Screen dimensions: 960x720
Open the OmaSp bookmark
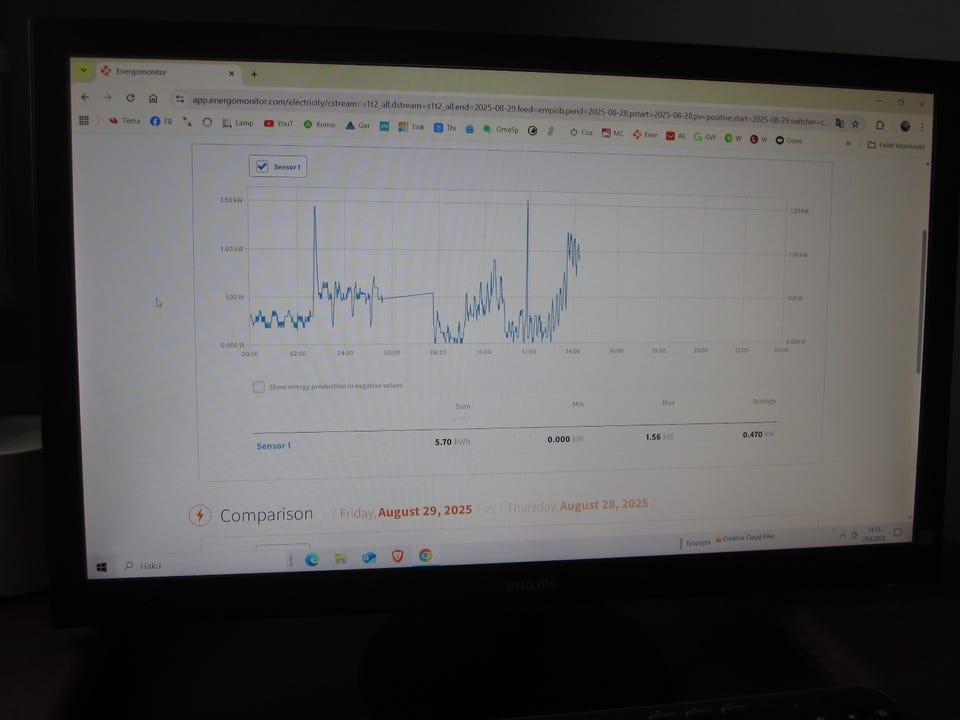501,129
